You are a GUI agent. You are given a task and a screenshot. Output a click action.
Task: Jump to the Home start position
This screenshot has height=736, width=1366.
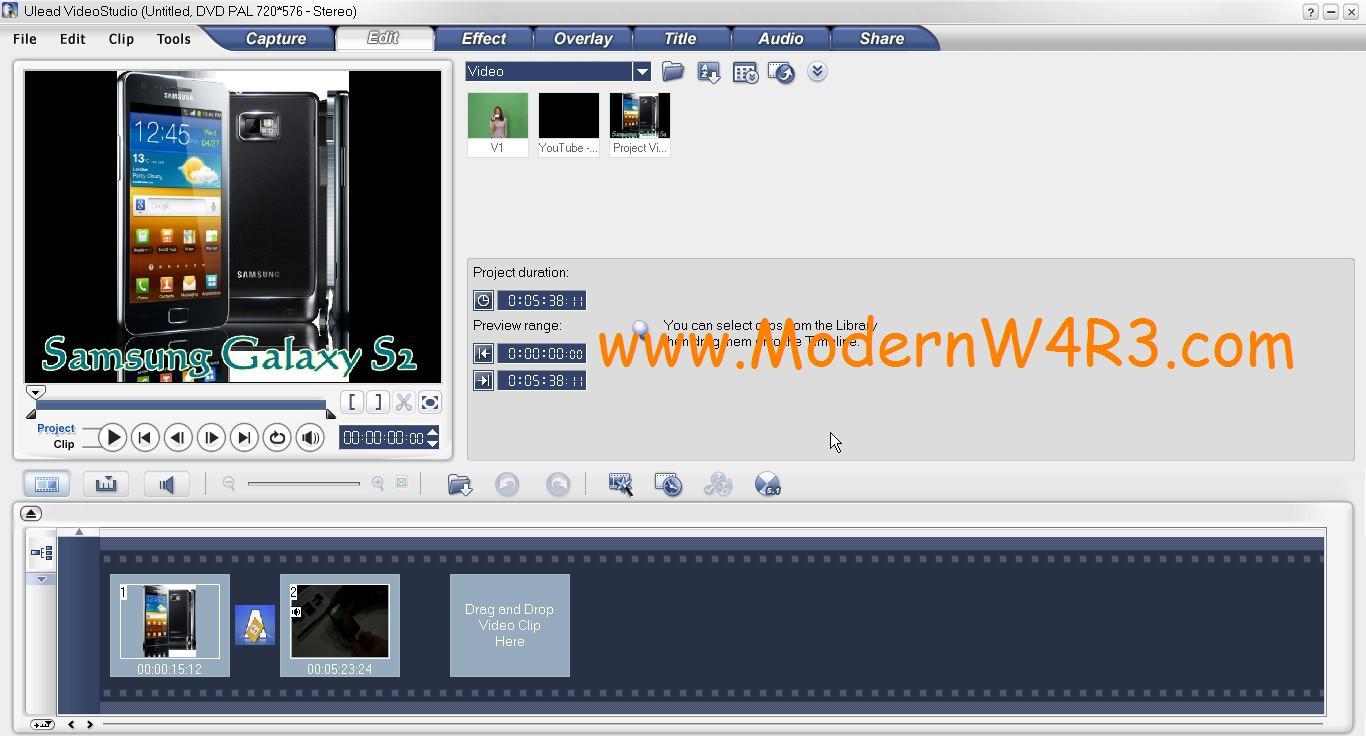pos(145,438)
